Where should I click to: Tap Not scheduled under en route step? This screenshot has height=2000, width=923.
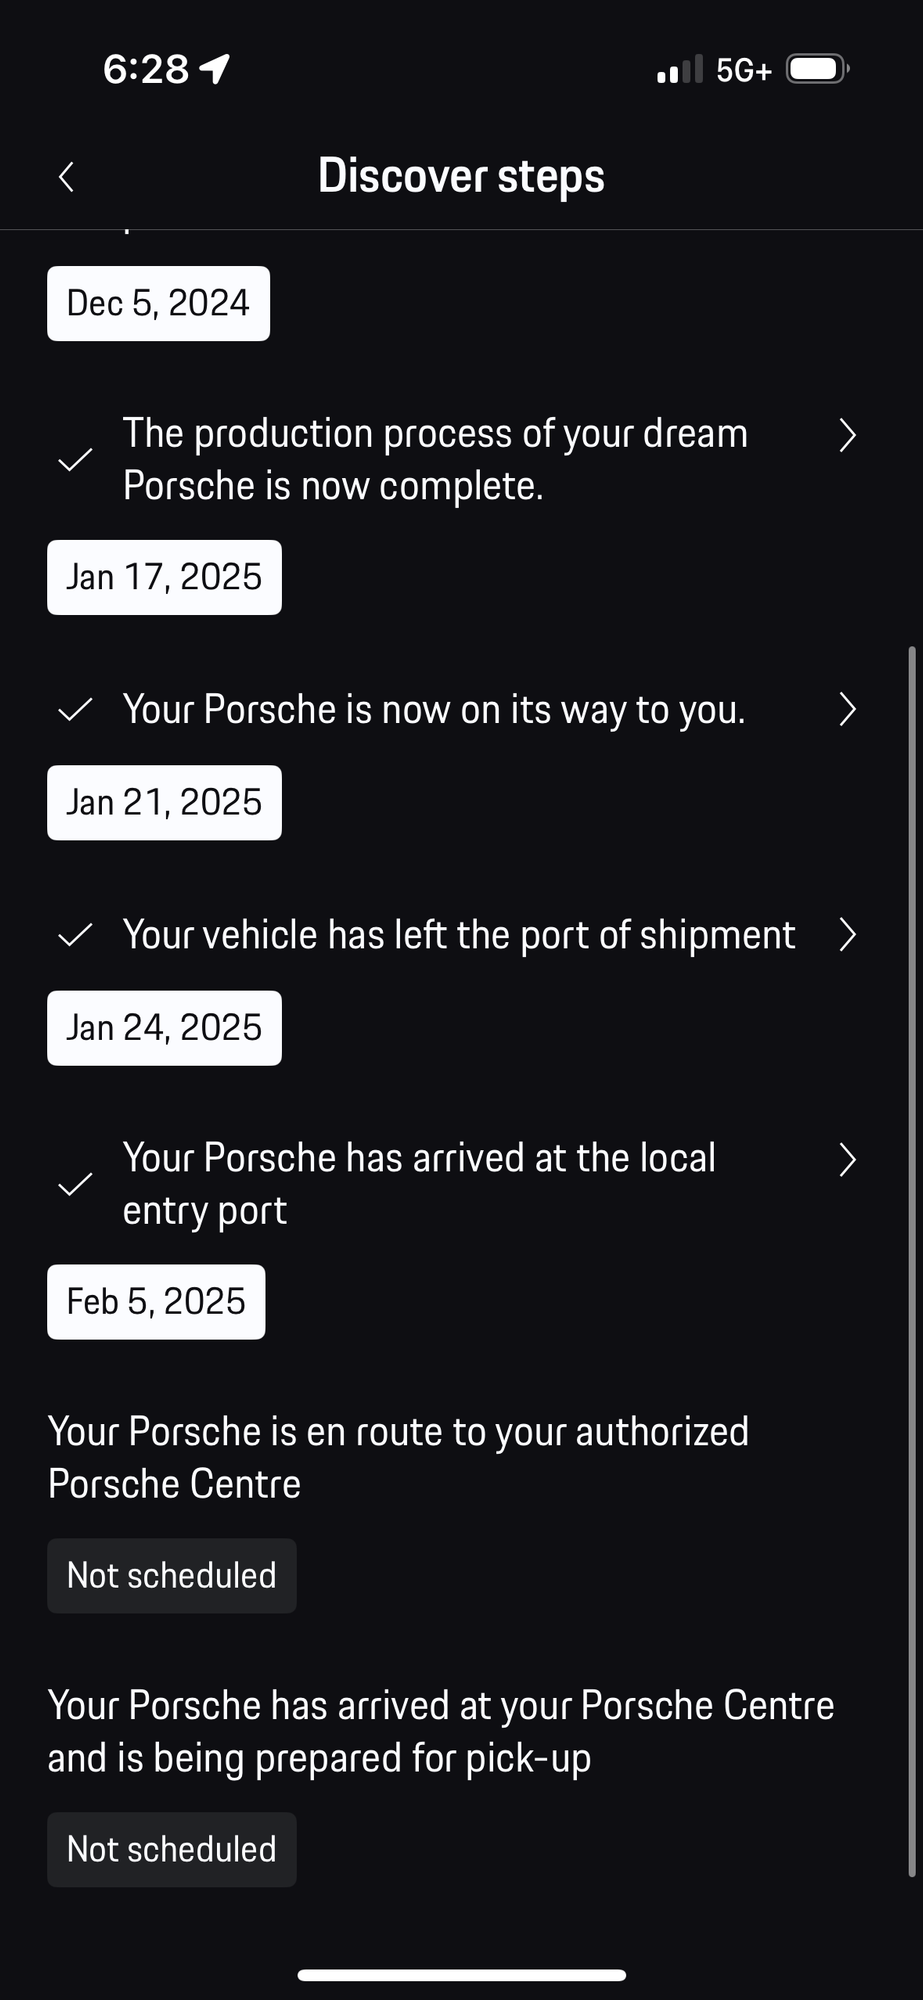[x=172, y=1576]
